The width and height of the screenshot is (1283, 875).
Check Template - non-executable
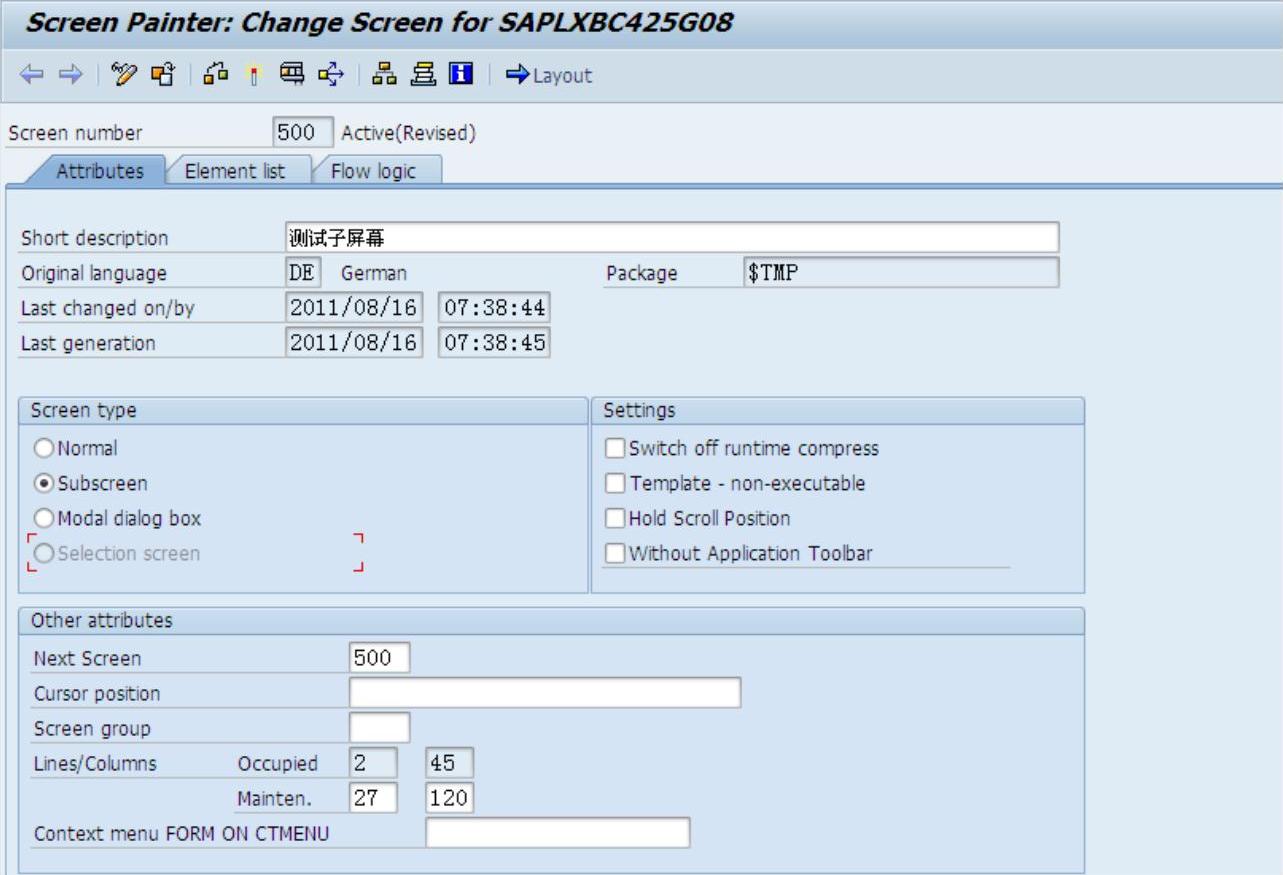[615, 483]
